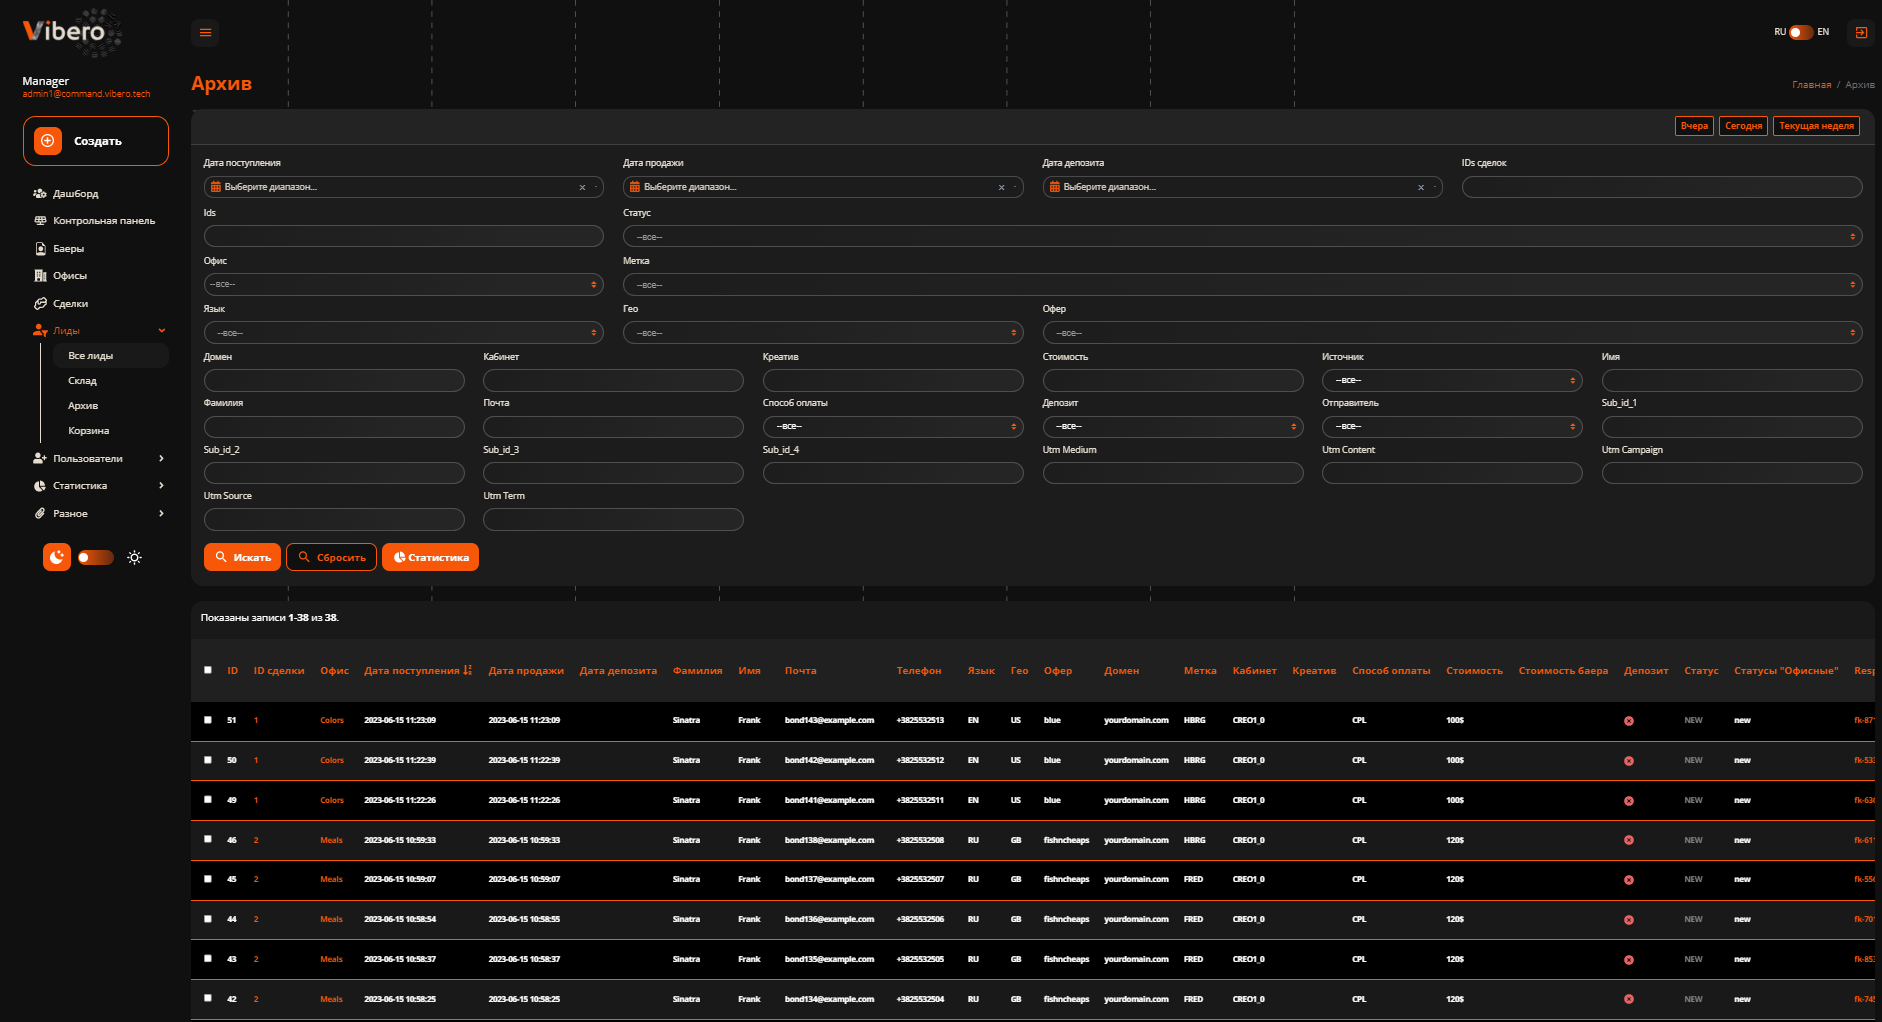Open the Язык dropdown

point(404,333)
